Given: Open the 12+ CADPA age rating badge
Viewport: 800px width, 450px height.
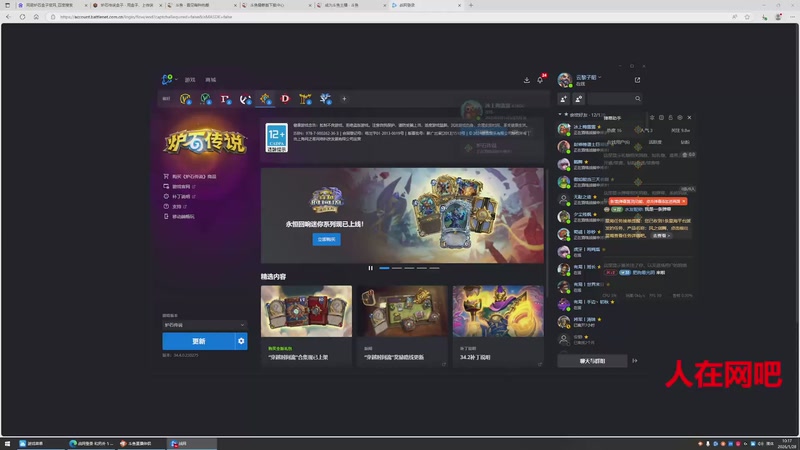Looking at the screenshot, I should (x=277, y=138).
